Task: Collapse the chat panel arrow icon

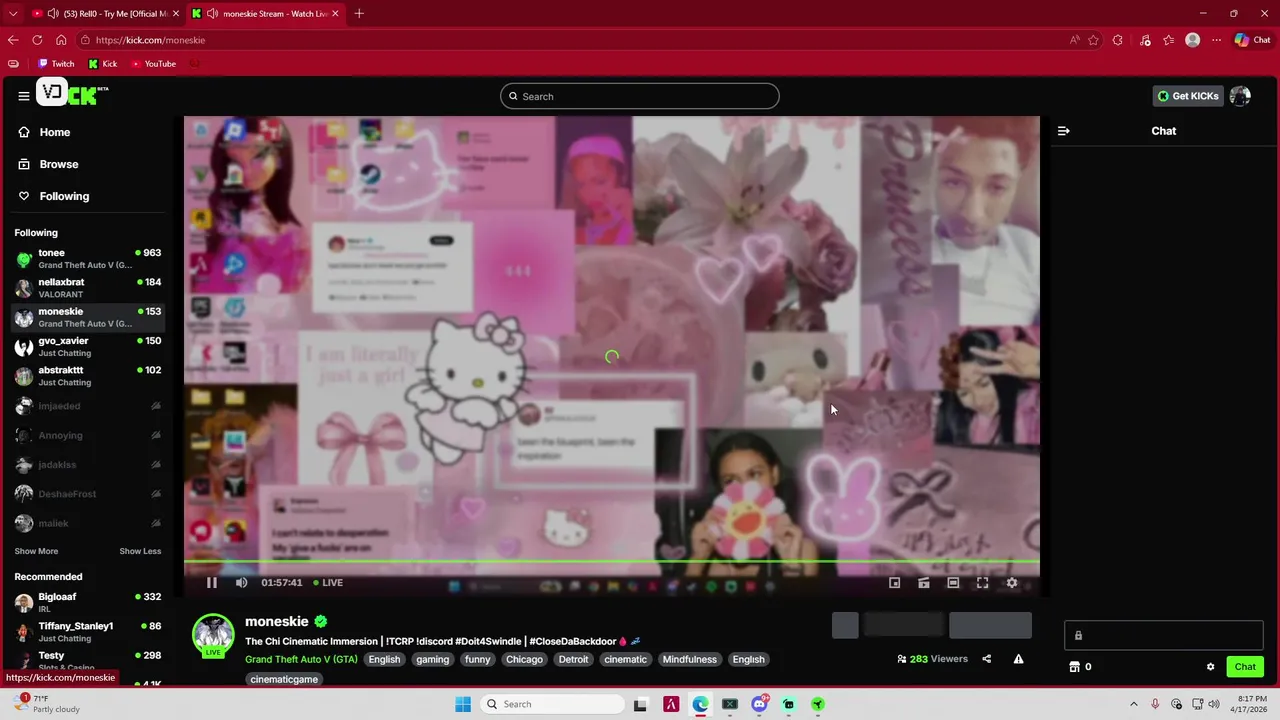Action: [x=1063, y=131]
